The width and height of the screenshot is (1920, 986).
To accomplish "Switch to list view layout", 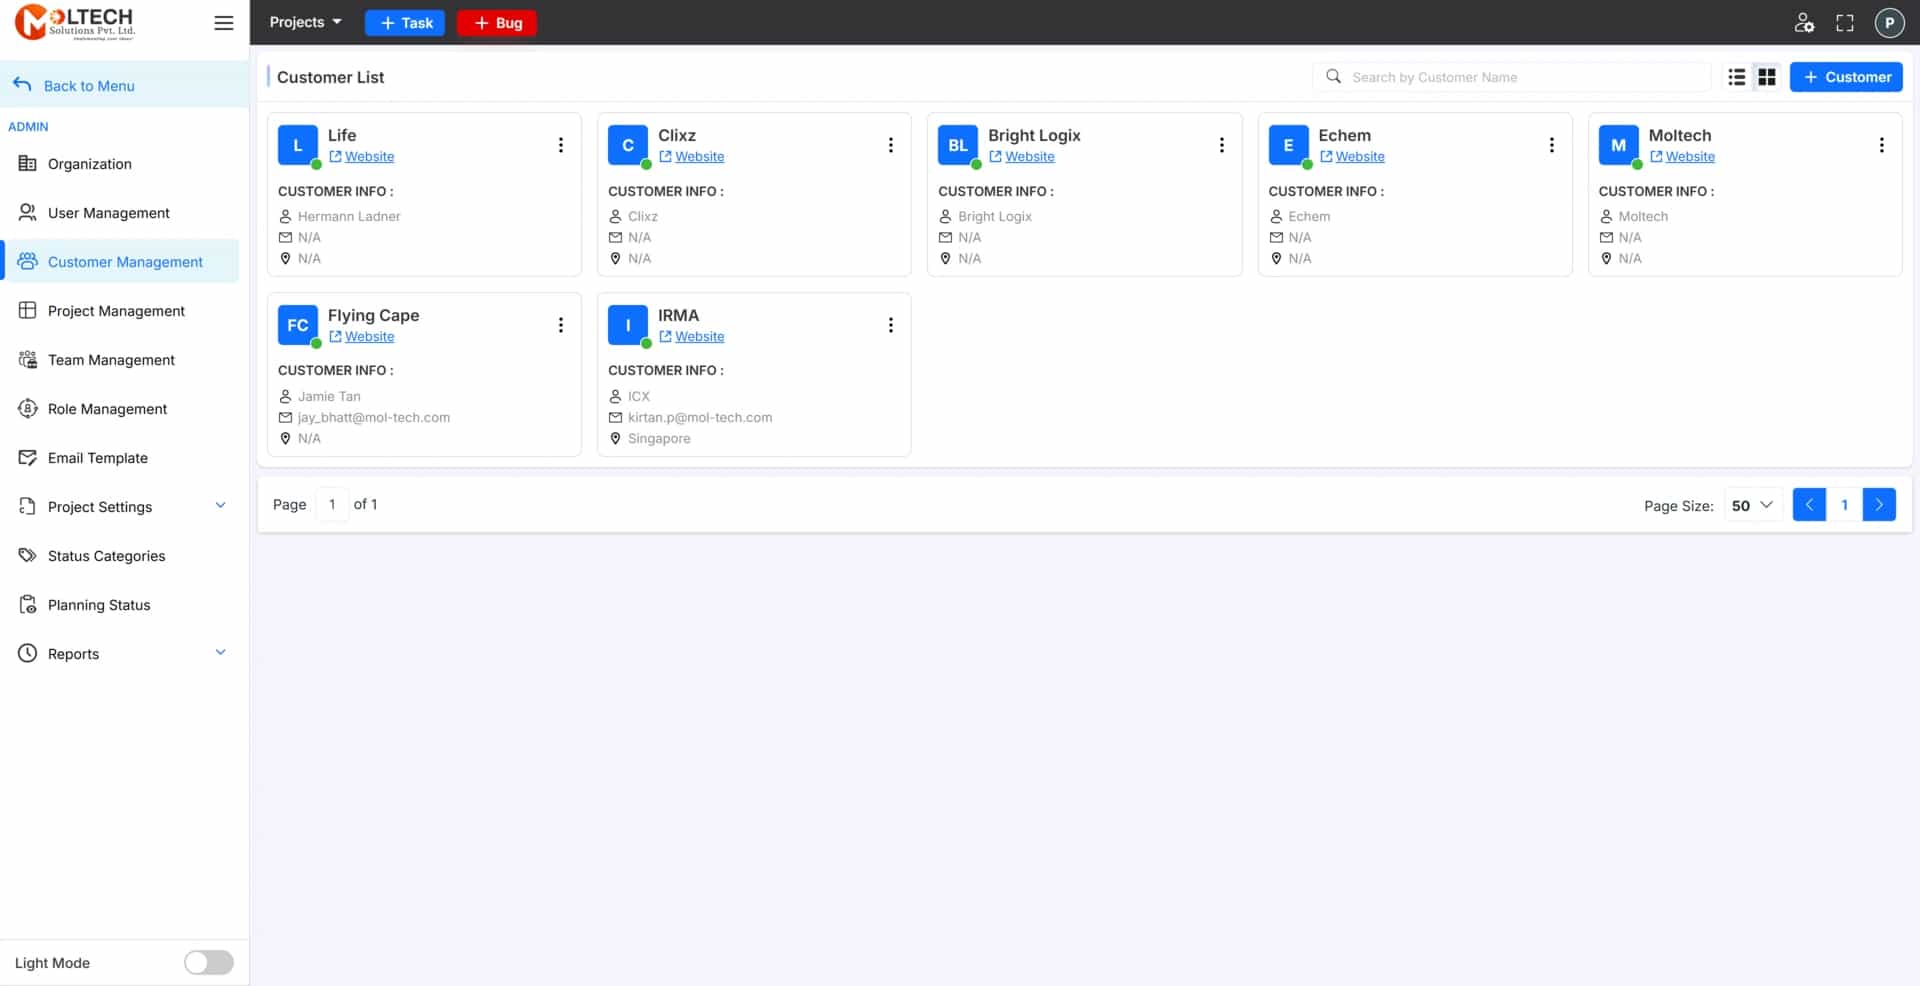I will tap(1737, 77).
